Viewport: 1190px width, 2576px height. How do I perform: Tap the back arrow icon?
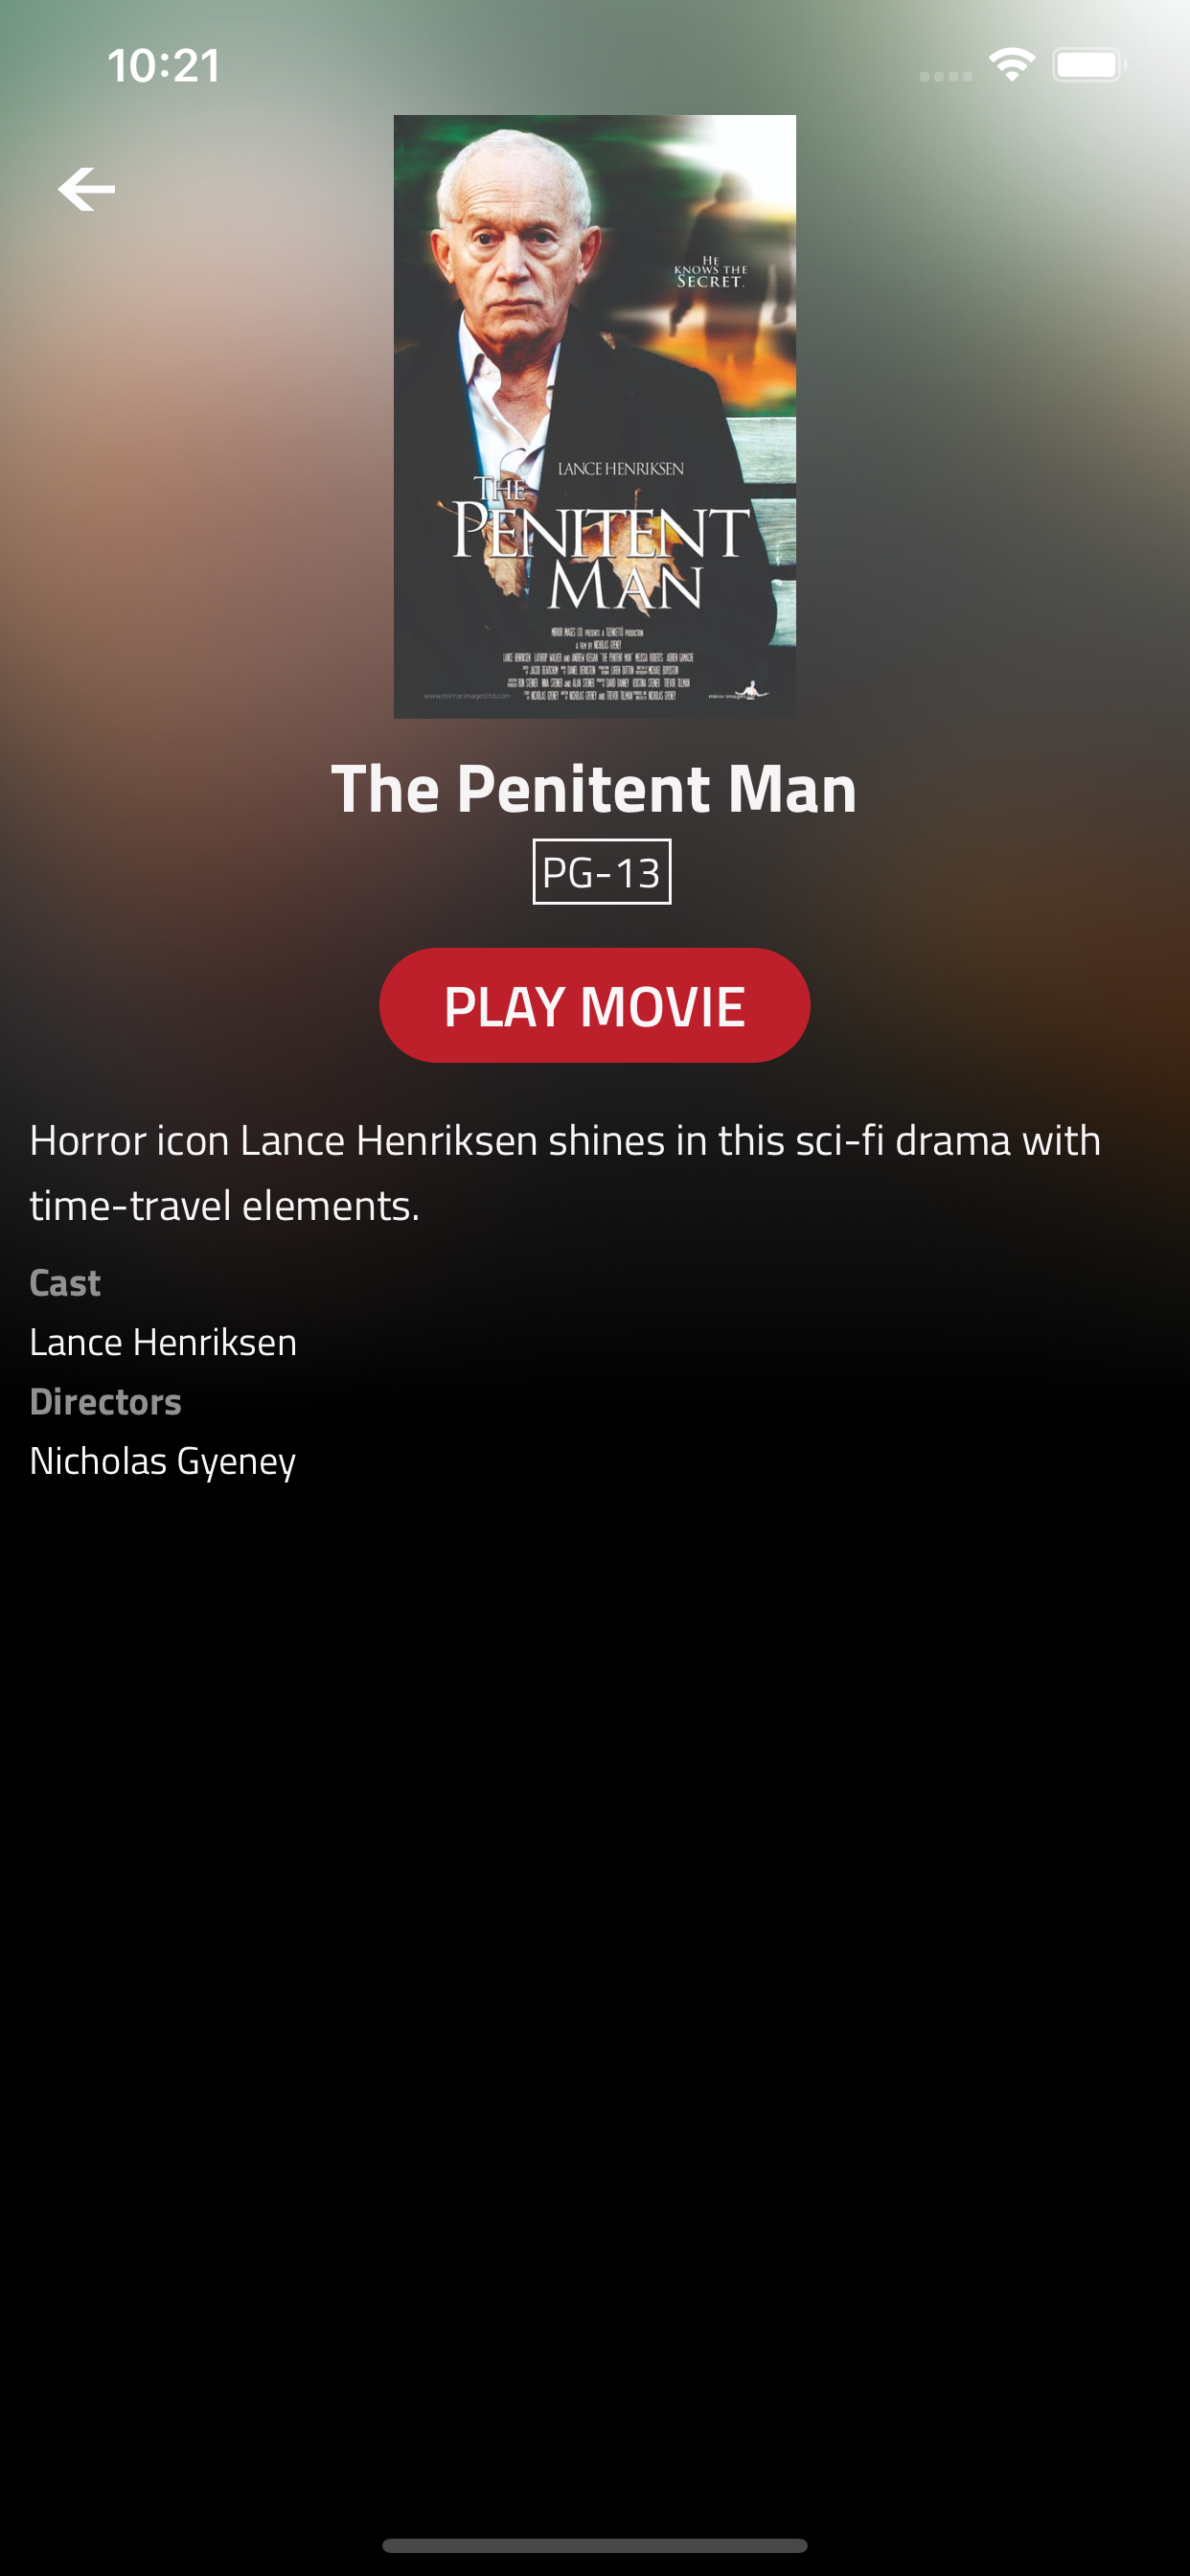point(86,189)
